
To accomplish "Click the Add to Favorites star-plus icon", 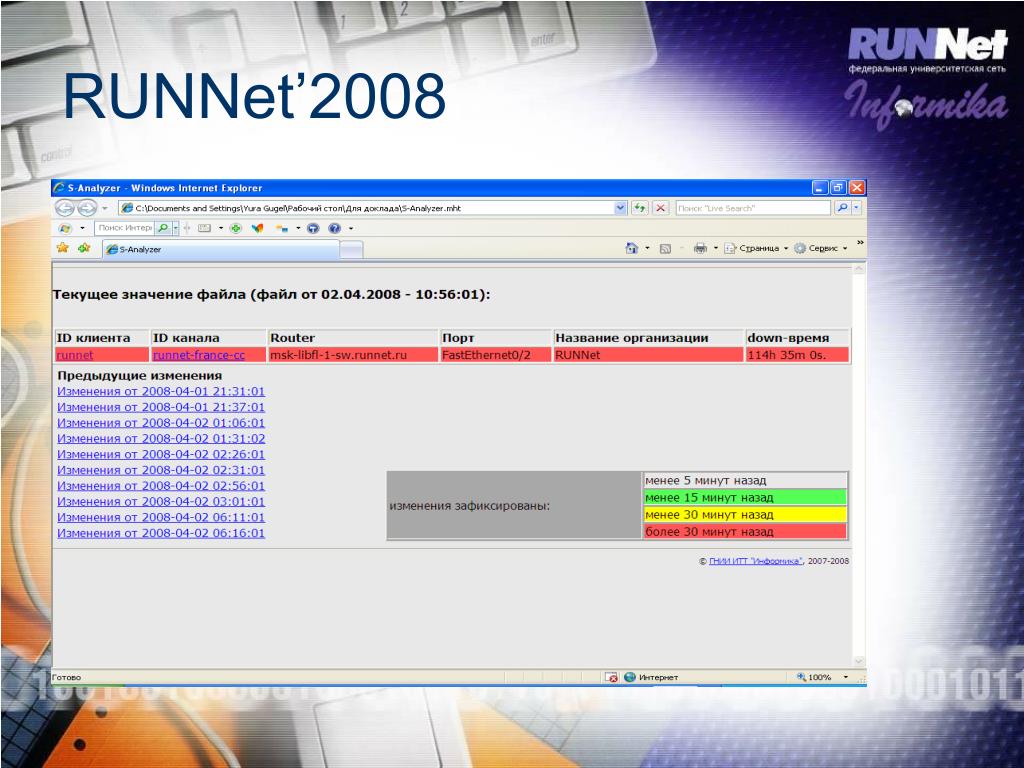I will (x=84, y=248).
